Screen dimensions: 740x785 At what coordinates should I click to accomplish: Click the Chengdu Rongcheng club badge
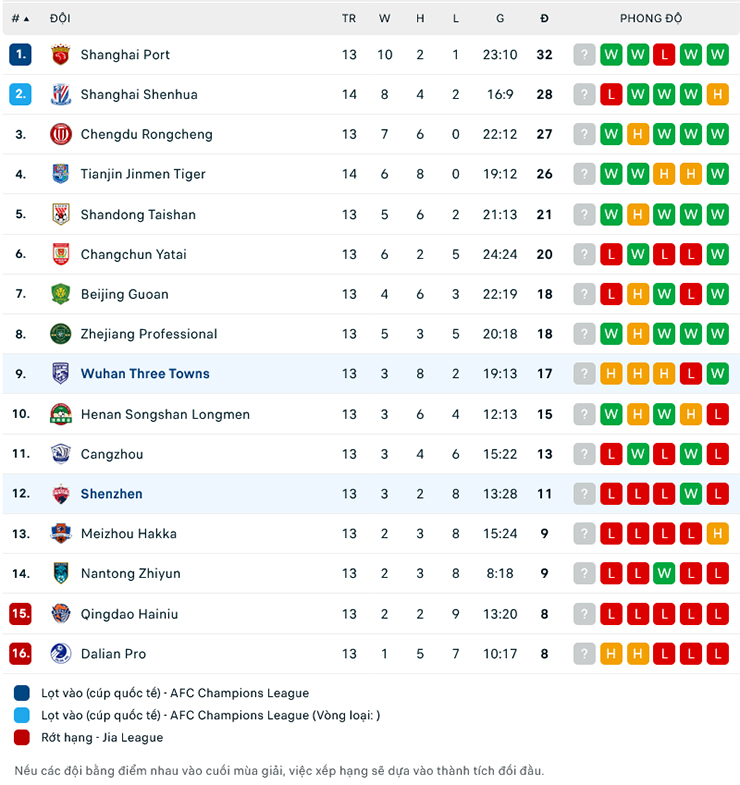pyautogui.click(x=61, y=134)
